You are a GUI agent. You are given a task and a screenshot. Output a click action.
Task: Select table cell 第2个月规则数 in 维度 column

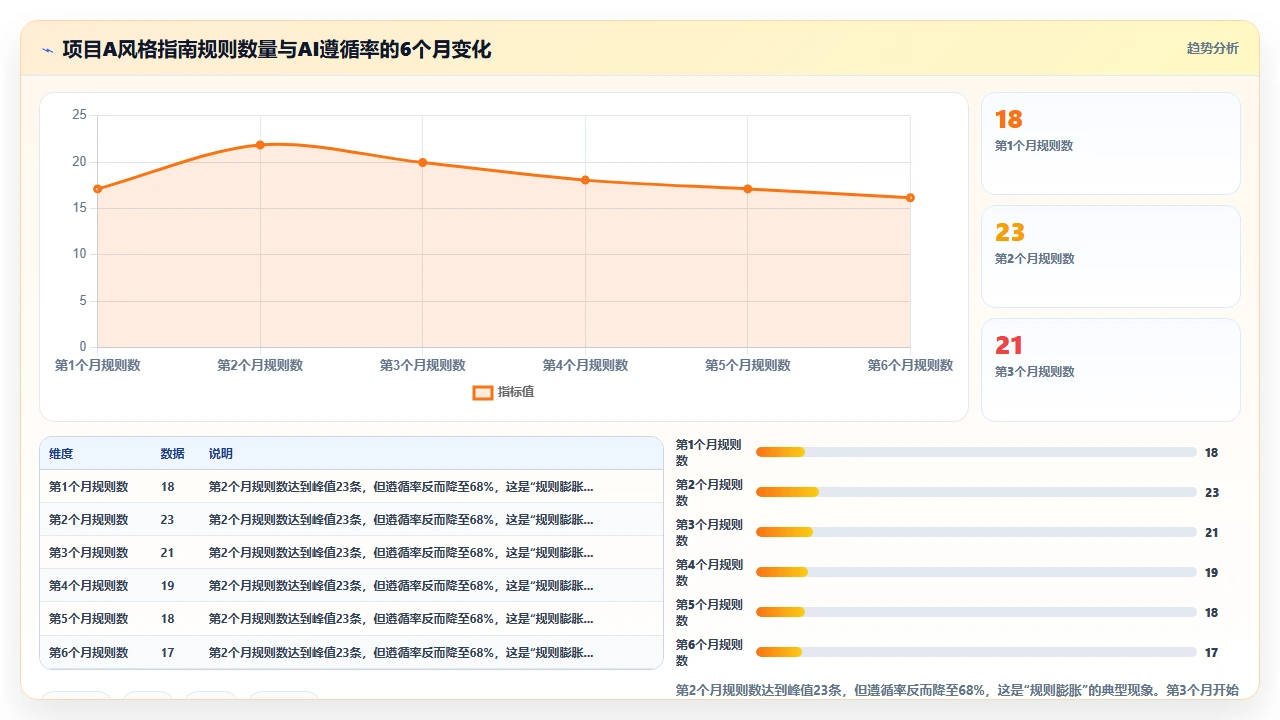coord(88,520)
